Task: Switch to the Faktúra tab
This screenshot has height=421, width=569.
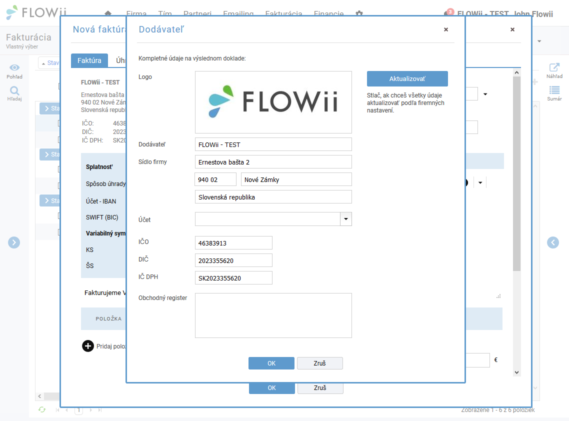Action: (89, 61)
